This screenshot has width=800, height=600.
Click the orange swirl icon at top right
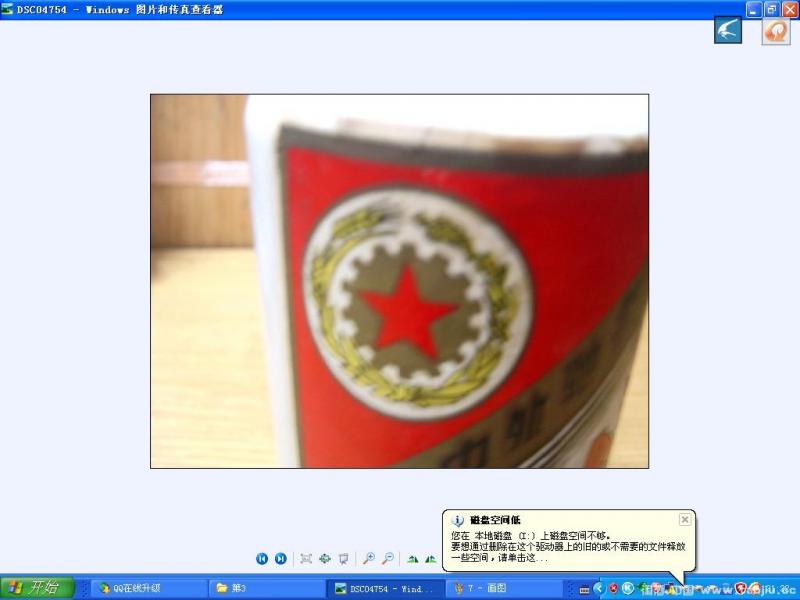(776, 31)
